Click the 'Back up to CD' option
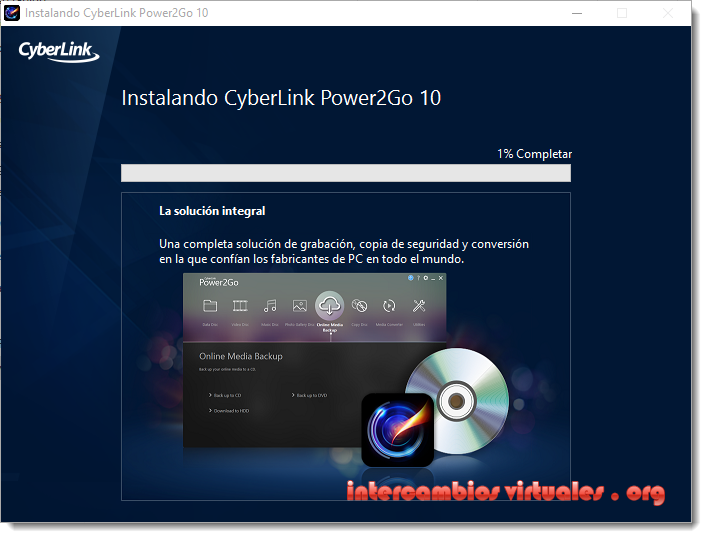The image size is (707, 538). 225,395
